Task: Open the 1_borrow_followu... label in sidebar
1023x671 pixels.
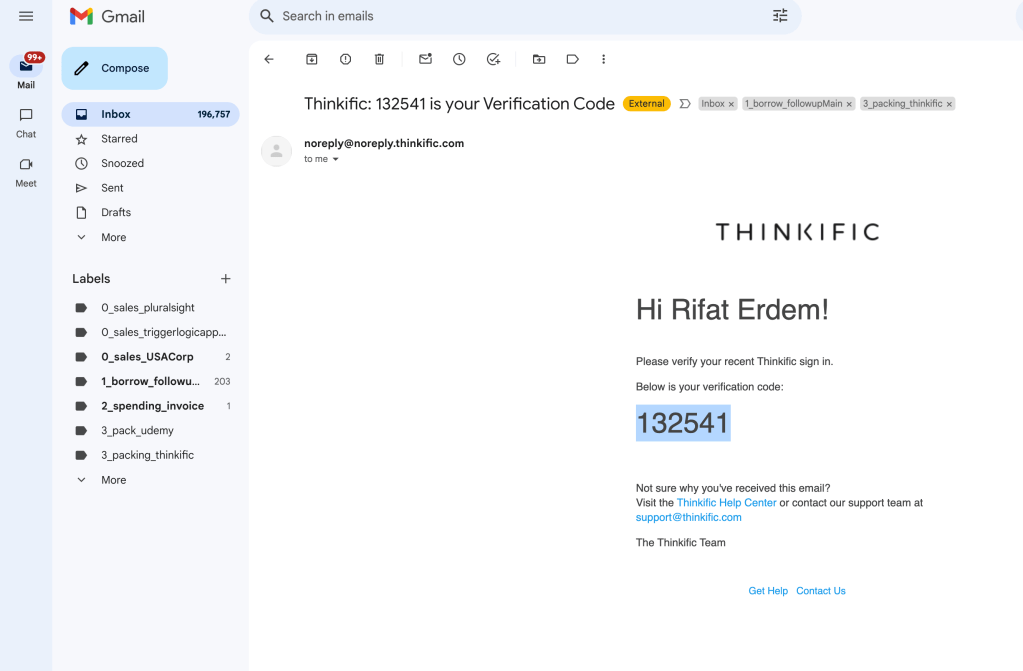Action: pos(150,381)
